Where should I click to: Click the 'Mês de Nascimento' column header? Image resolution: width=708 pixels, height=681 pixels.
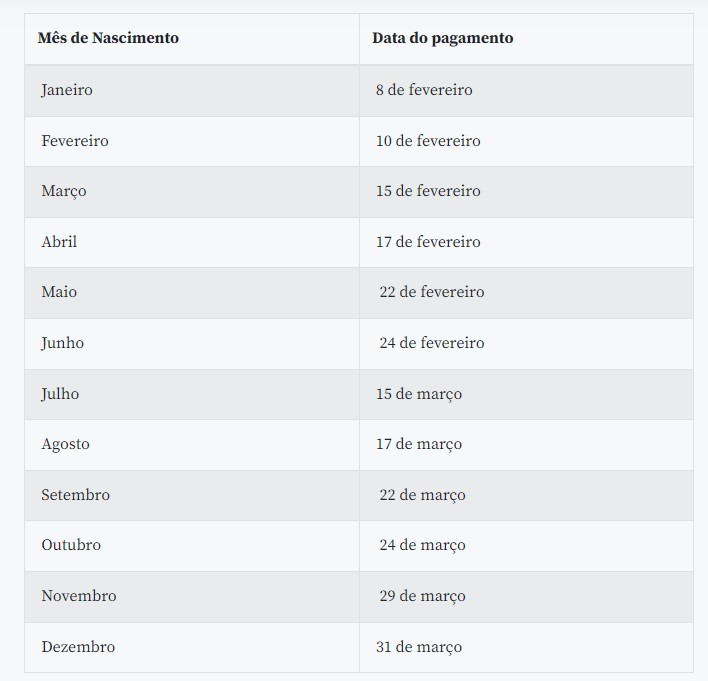[108, 38]
